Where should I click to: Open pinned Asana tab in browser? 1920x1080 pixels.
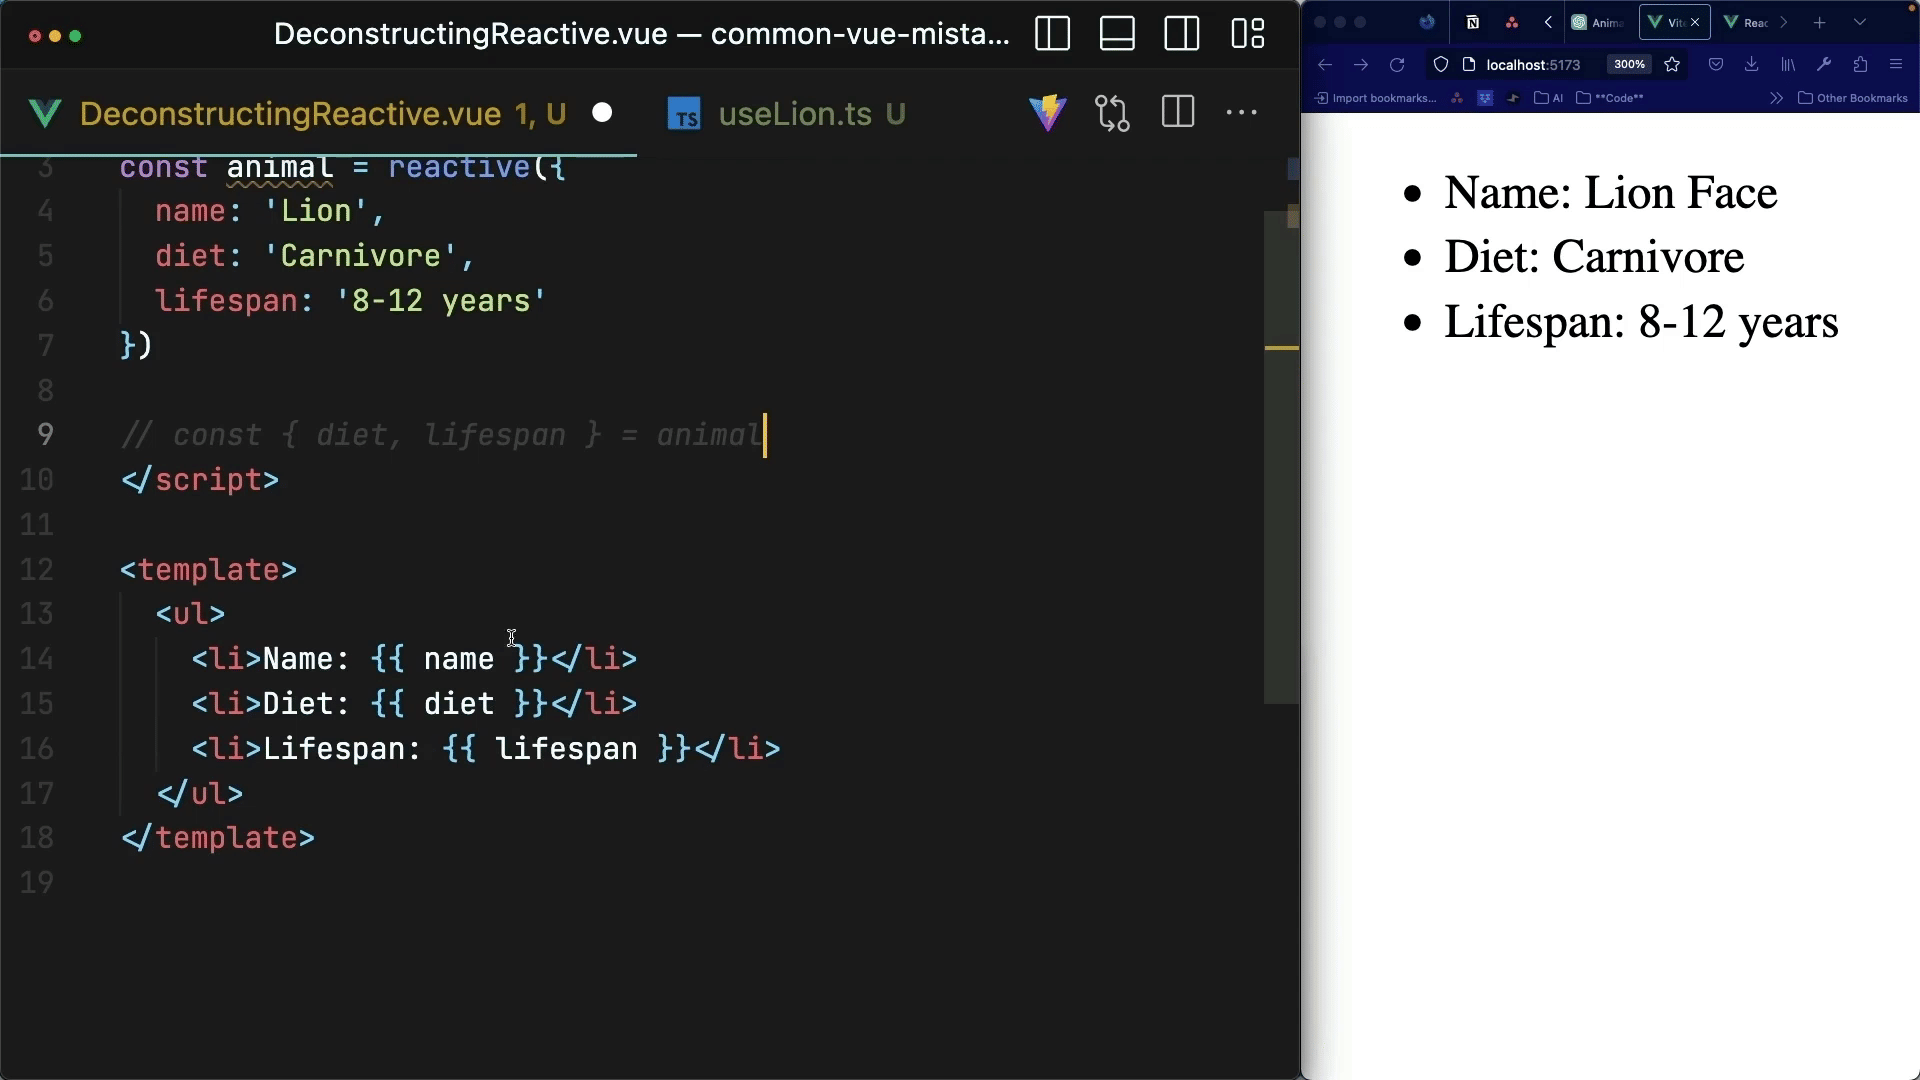1512,22
